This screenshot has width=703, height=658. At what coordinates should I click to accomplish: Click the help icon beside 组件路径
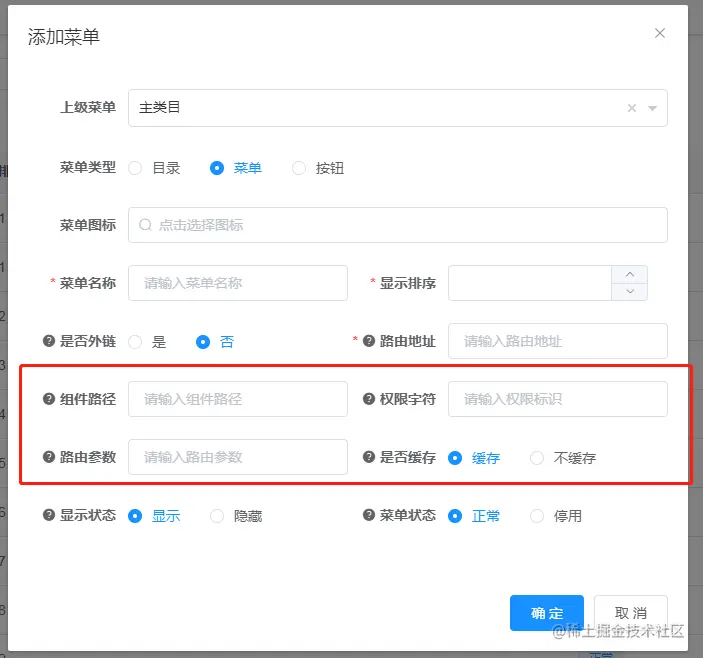(x=49, y=399)
